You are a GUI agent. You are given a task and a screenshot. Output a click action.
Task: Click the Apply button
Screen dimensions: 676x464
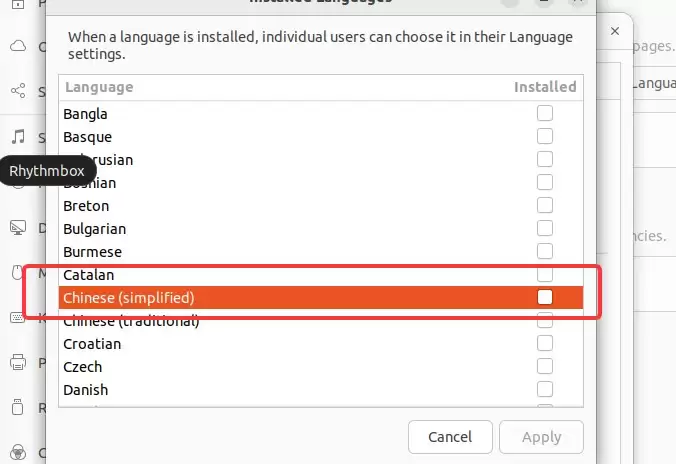[x=541, y=437]
